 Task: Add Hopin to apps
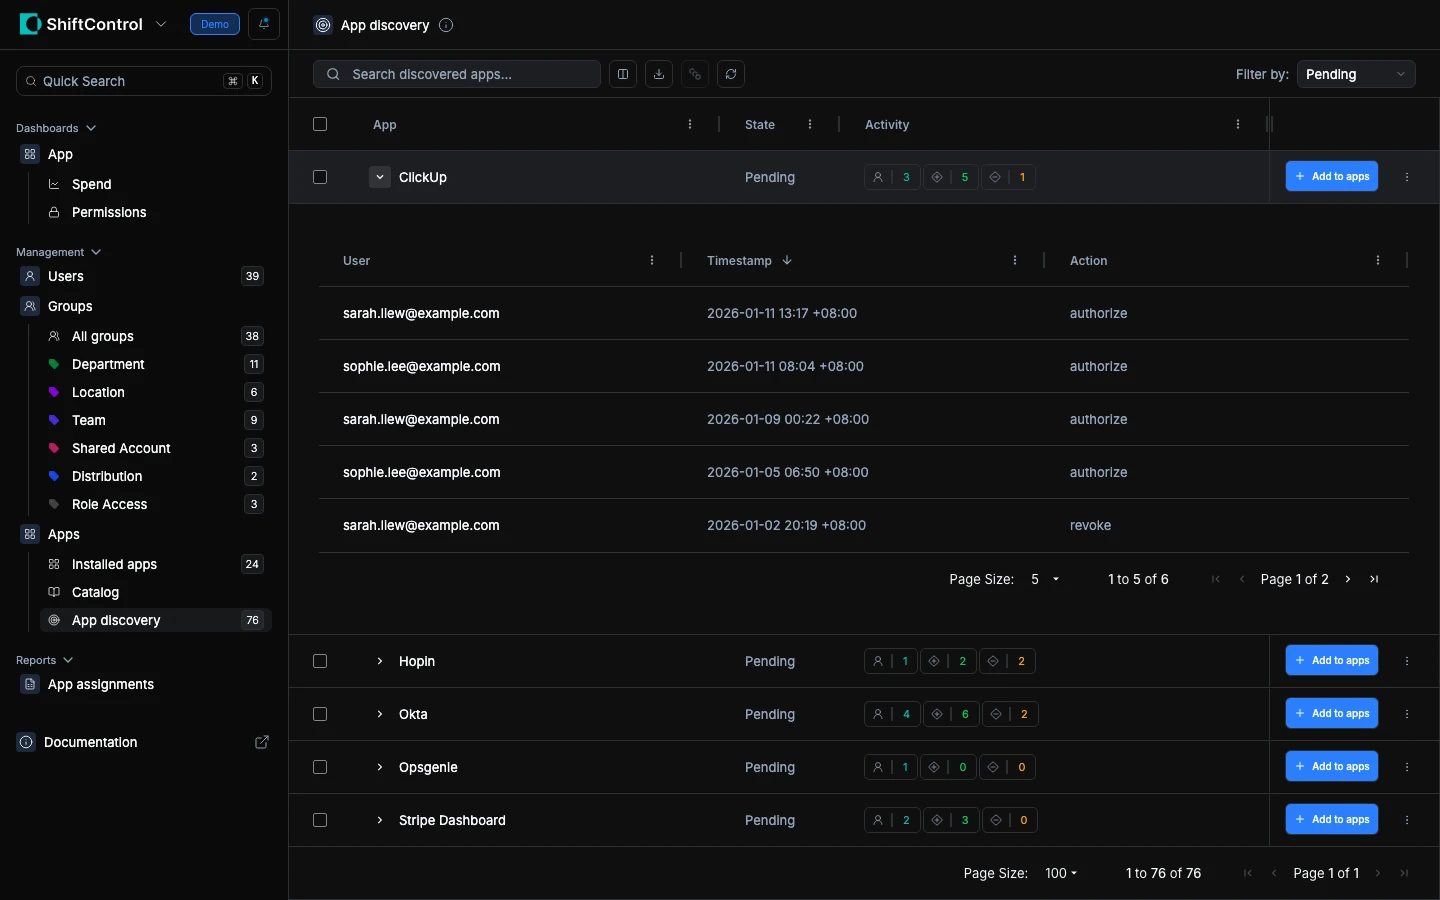[x=1331, y=660]
